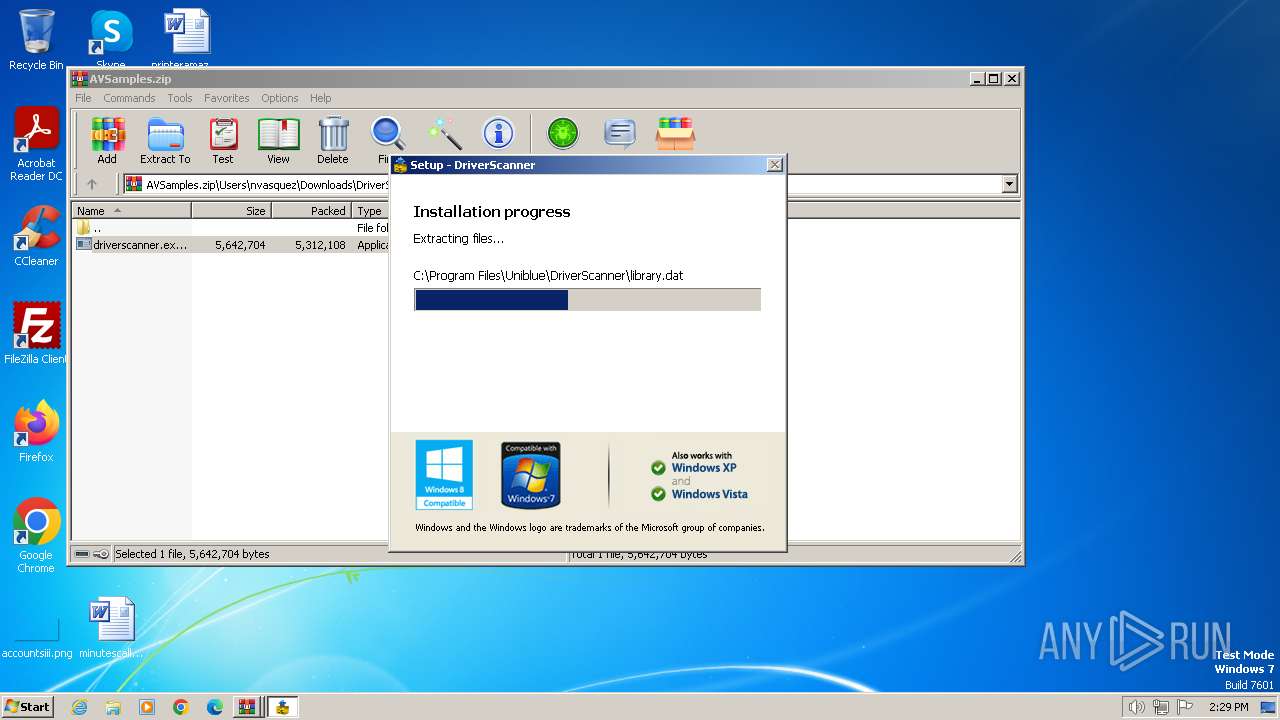Open the printeramaz Word document icon
Screen dimensions: 1280x720
(187, 40)
